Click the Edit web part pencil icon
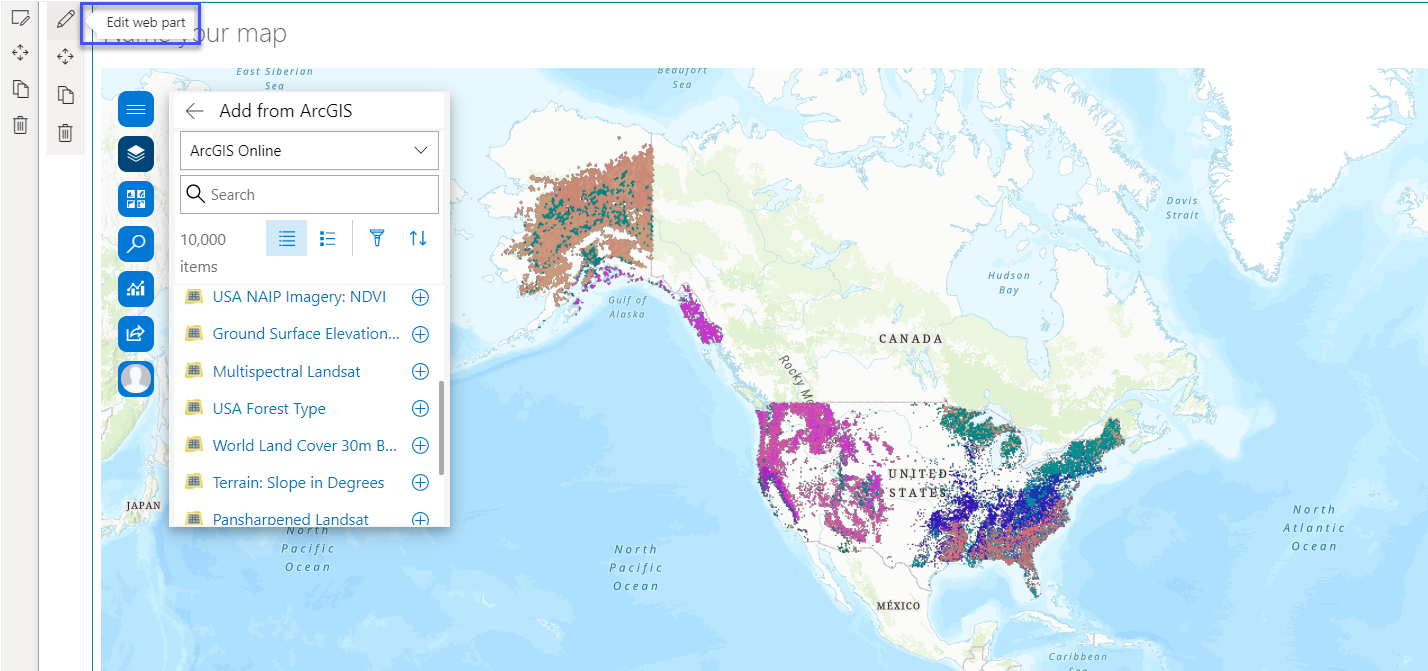1428x671 pixels. pyautogui.click(x=63, y=18)
